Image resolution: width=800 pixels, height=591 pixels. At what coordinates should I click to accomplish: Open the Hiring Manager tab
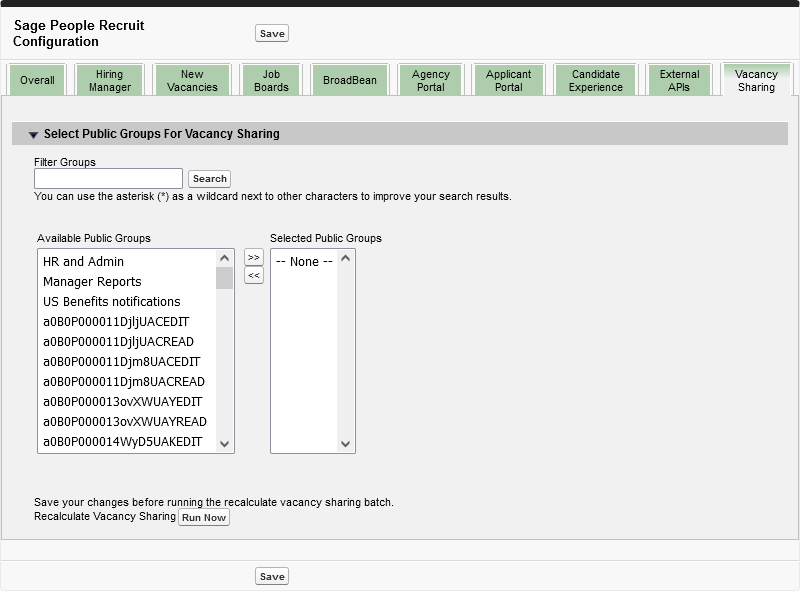coord(110,81)
